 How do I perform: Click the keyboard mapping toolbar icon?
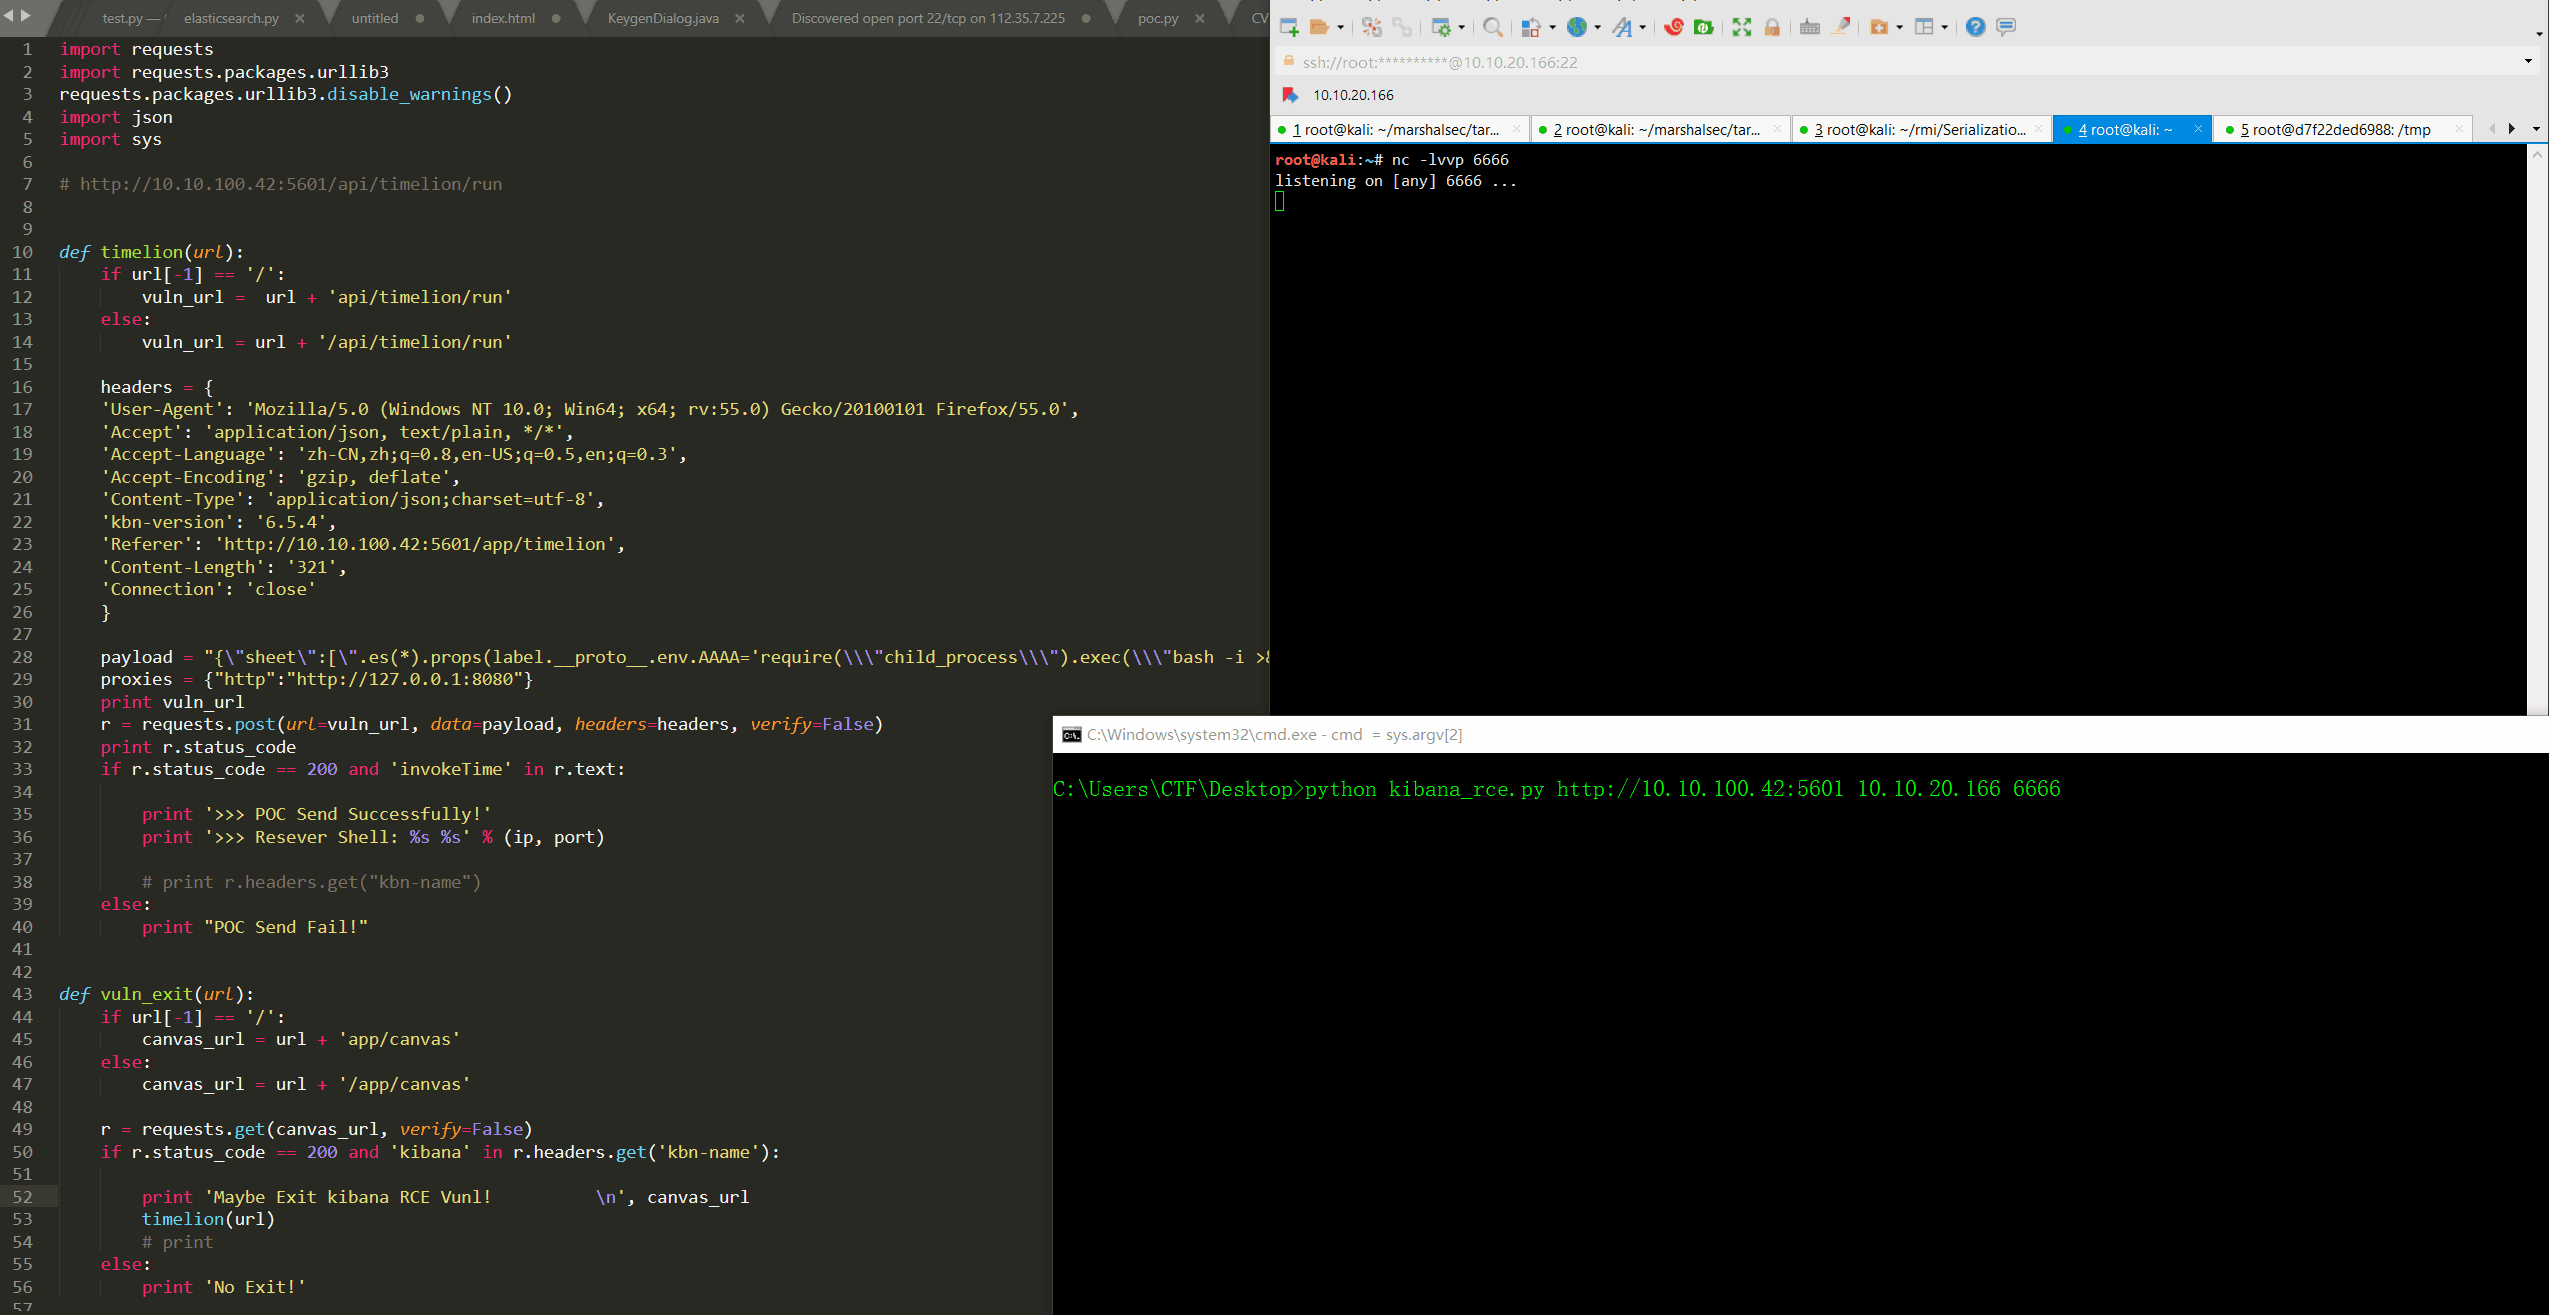(x=1809, y=27)
